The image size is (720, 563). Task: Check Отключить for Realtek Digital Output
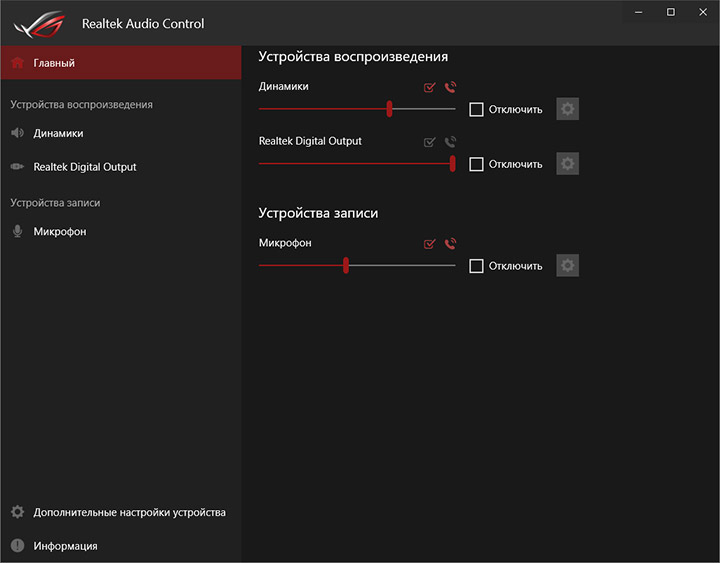click(x=476, y=164)
